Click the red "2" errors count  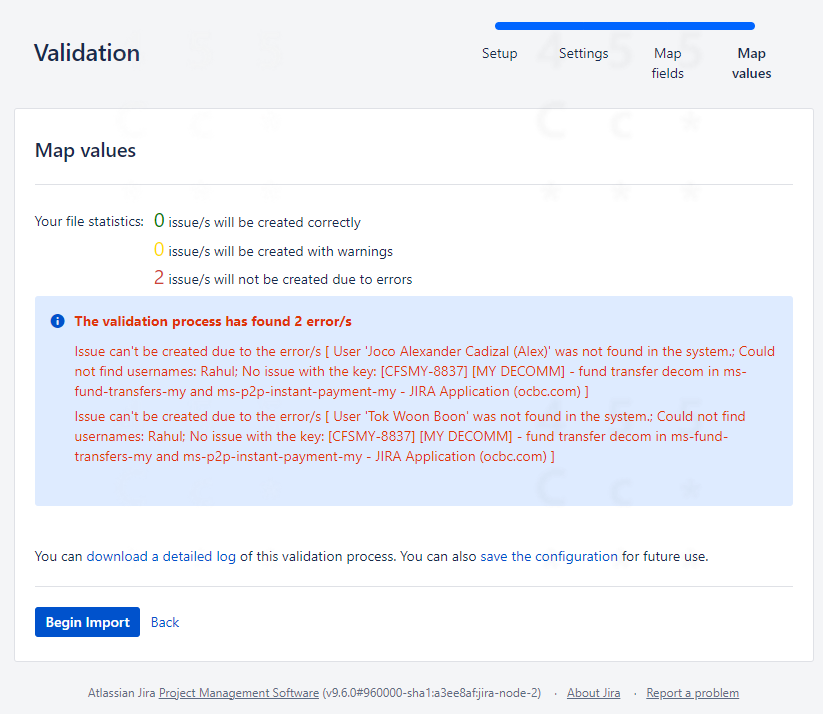coord(159,279)
